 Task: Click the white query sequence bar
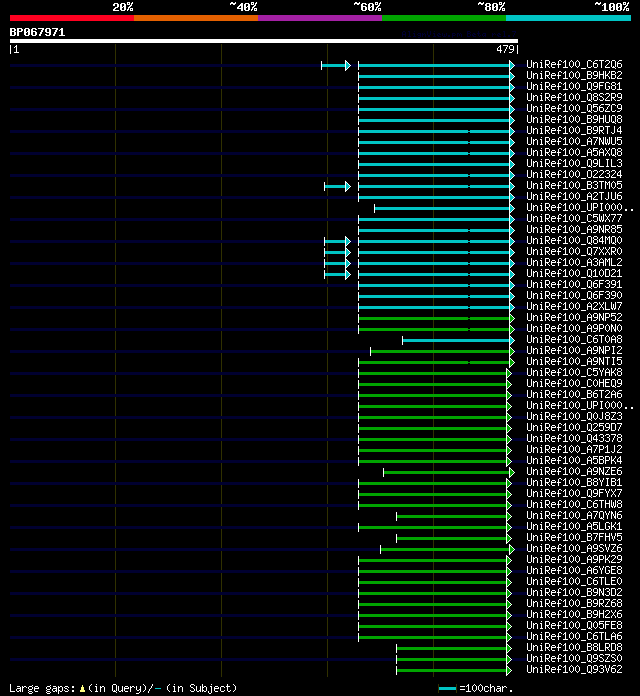[264, 41]
